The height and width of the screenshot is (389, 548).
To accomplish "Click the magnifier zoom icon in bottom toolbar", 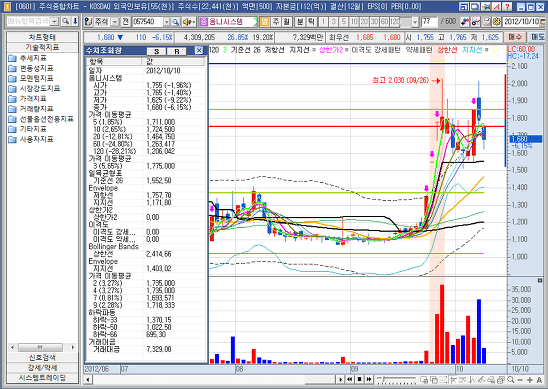I will [x=511, y=380].
